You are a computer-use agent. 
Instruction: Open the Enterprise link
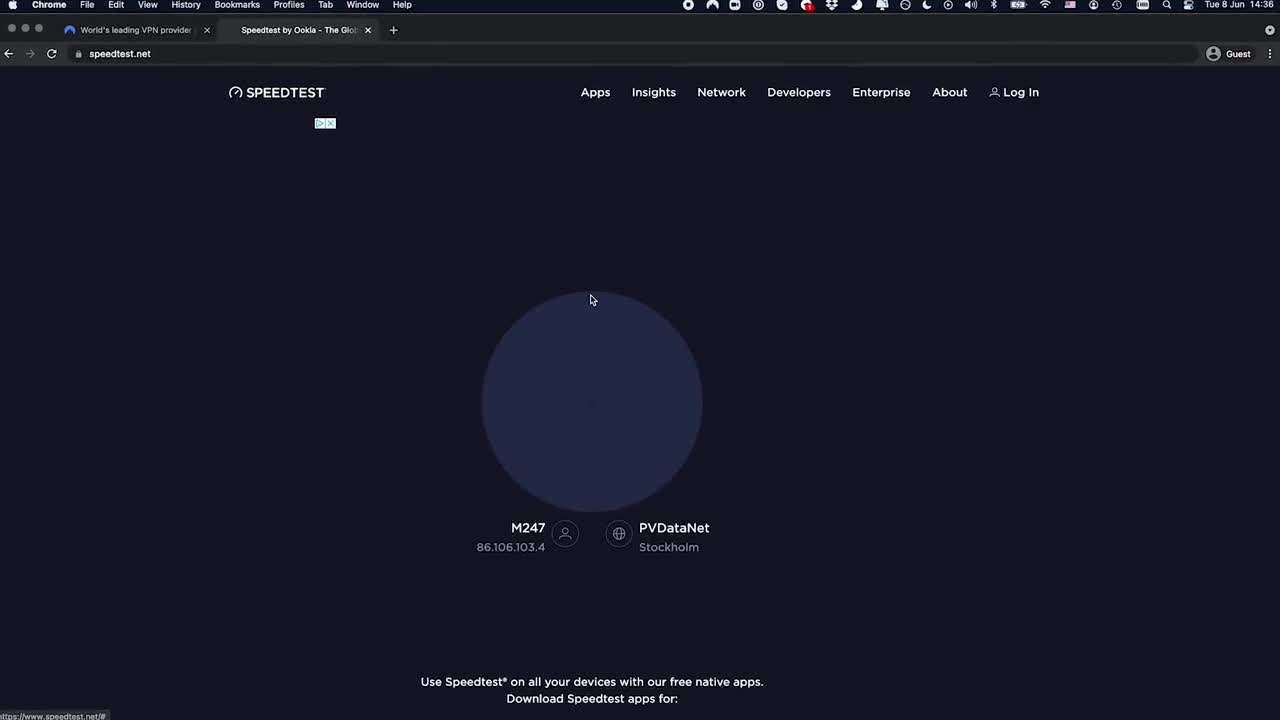coord(881,92)
